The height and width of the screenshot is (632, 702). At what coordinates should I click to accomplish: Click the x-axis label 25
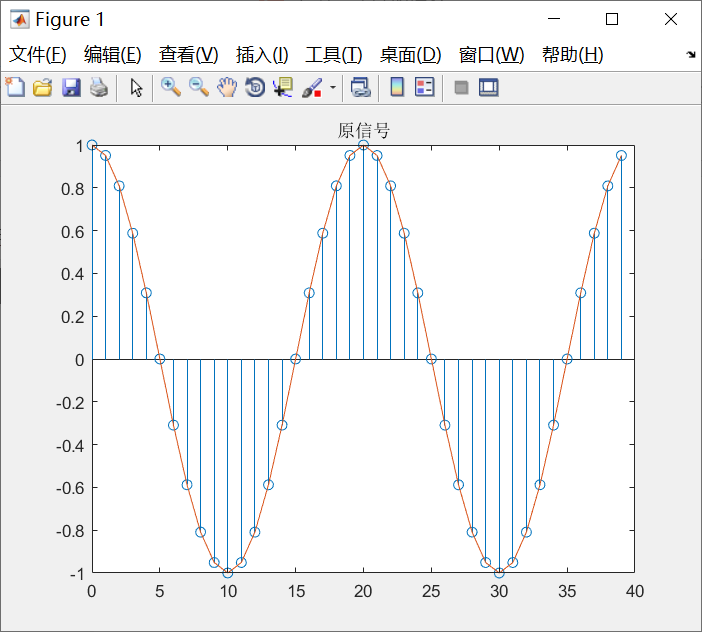coord(431,592)
